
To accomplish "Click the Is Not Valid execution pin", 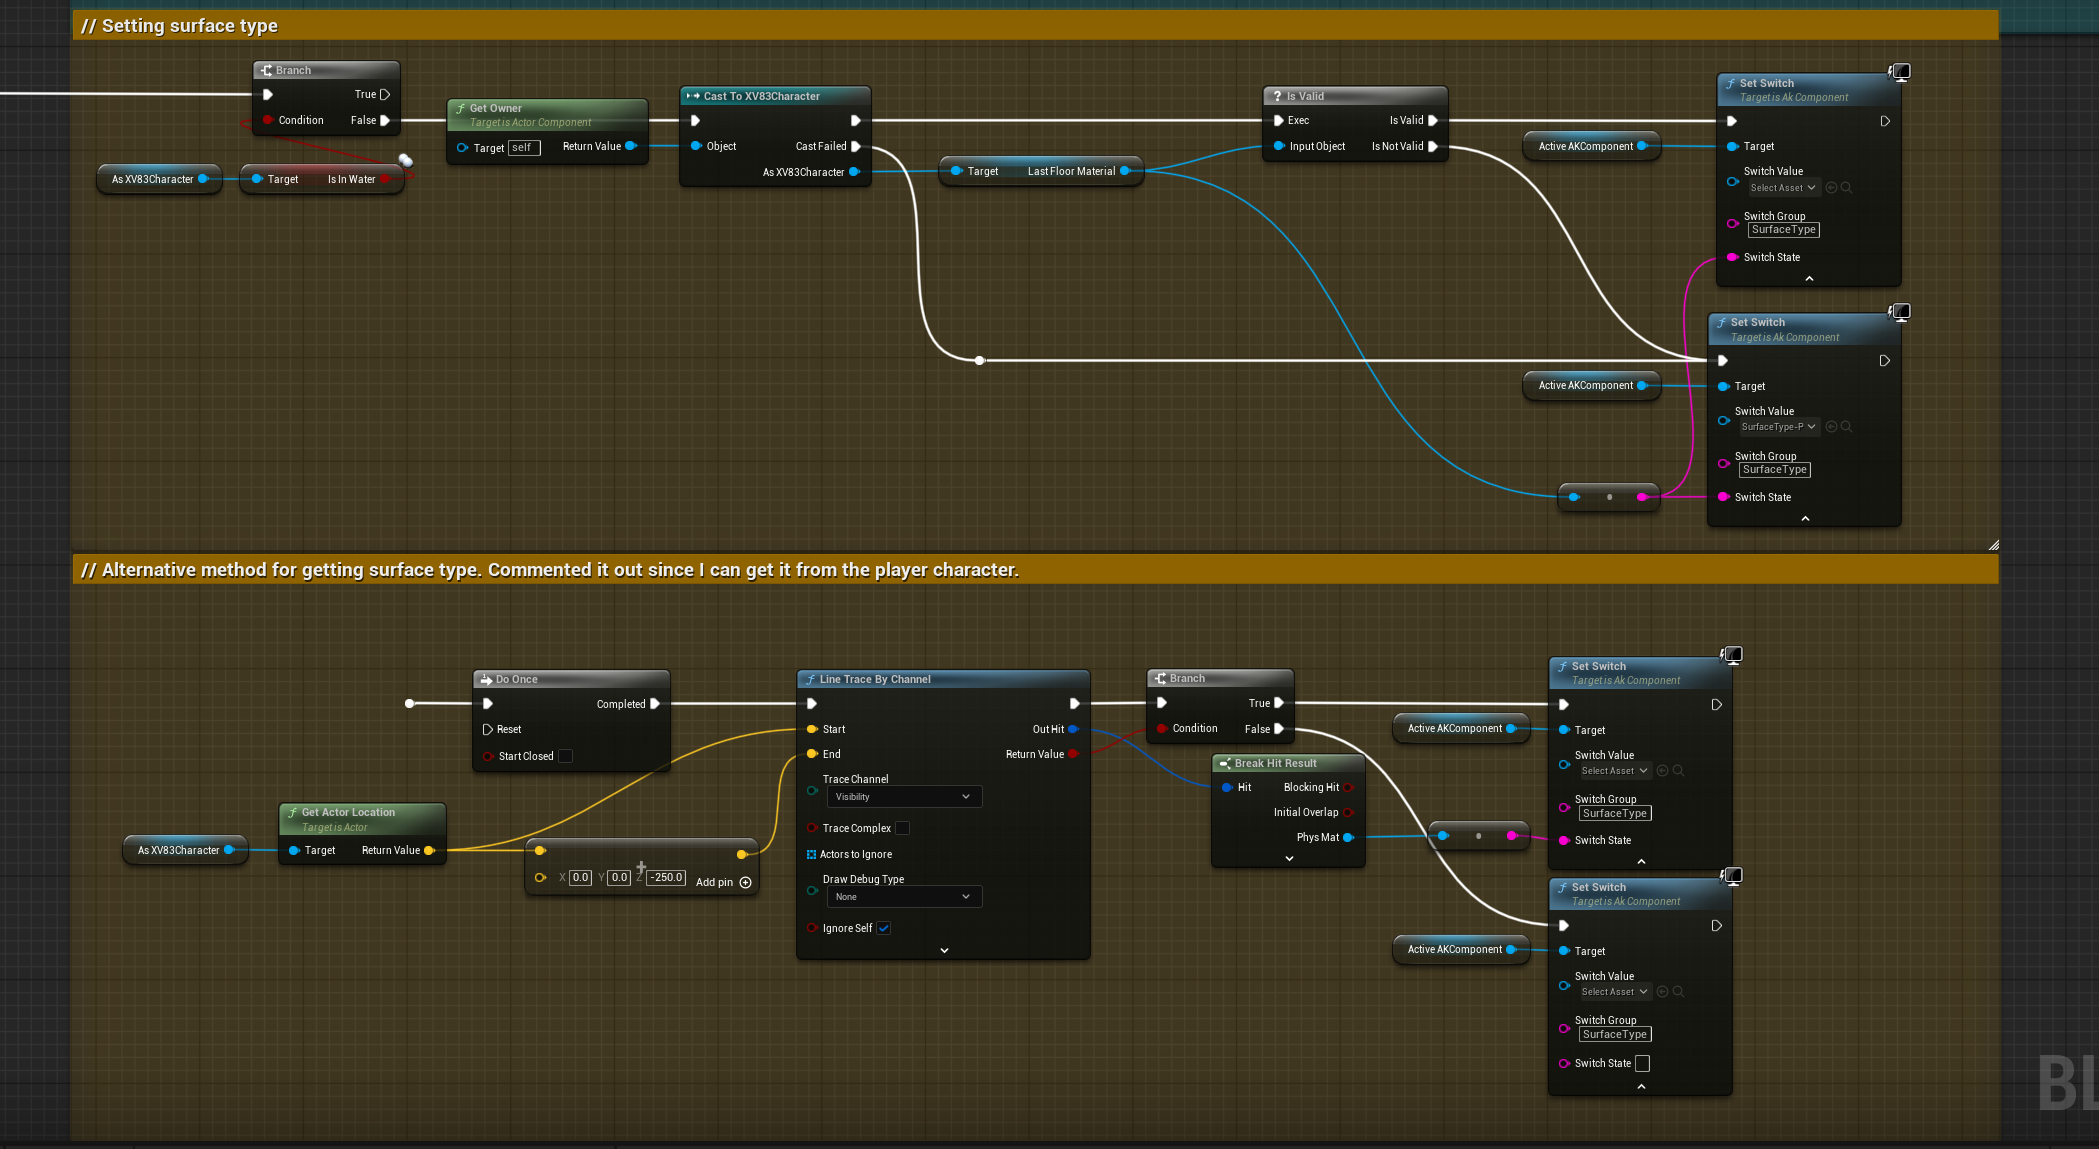I will tap(1433, 146).
